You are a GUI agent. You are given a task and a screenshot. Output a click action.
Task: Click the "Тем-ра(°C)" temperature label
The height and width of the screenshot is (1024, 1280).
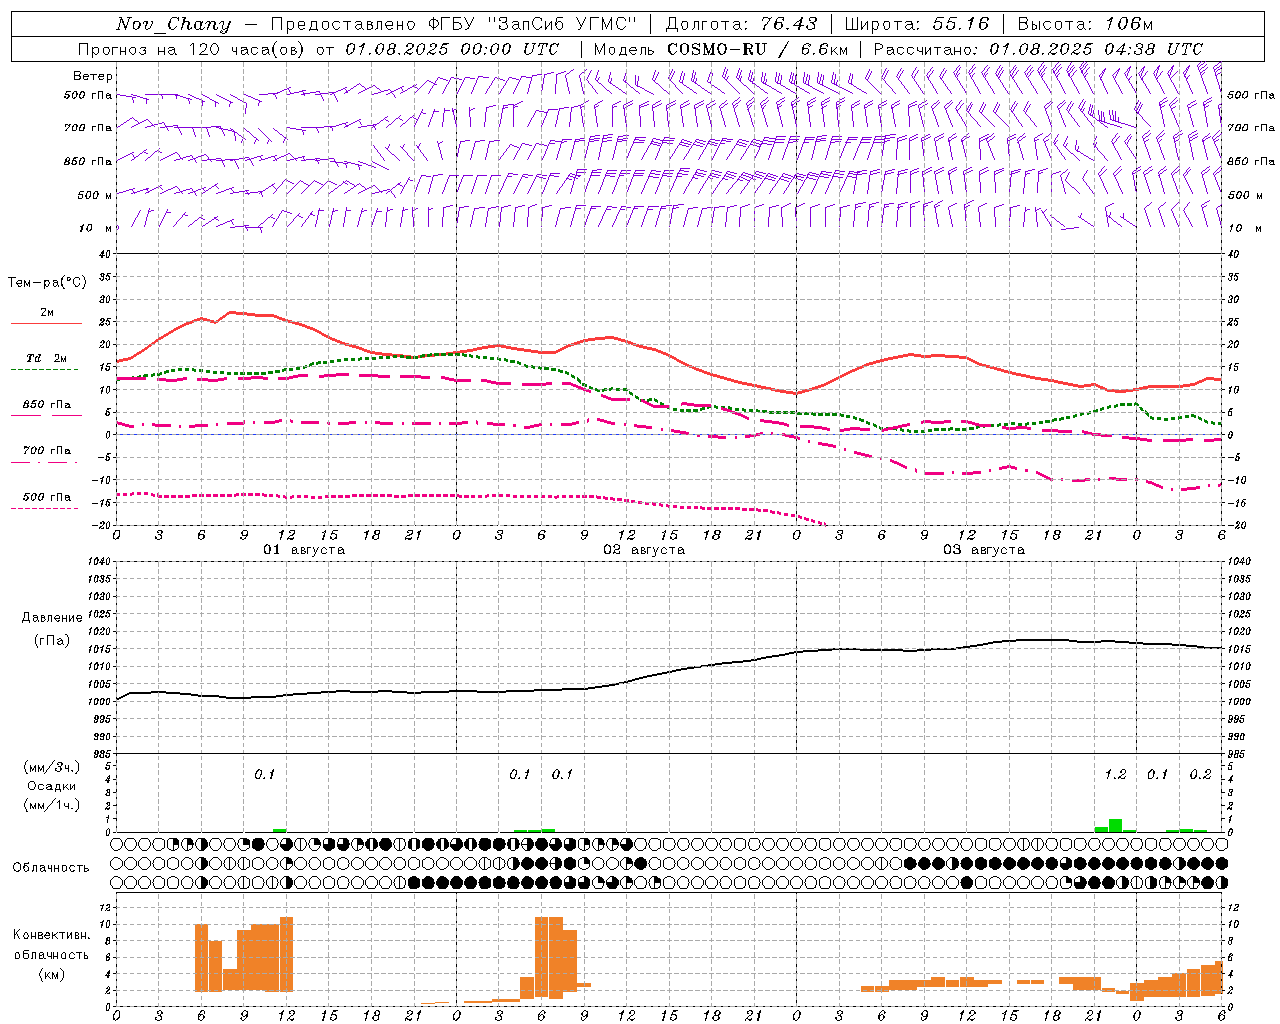[47, 283]
